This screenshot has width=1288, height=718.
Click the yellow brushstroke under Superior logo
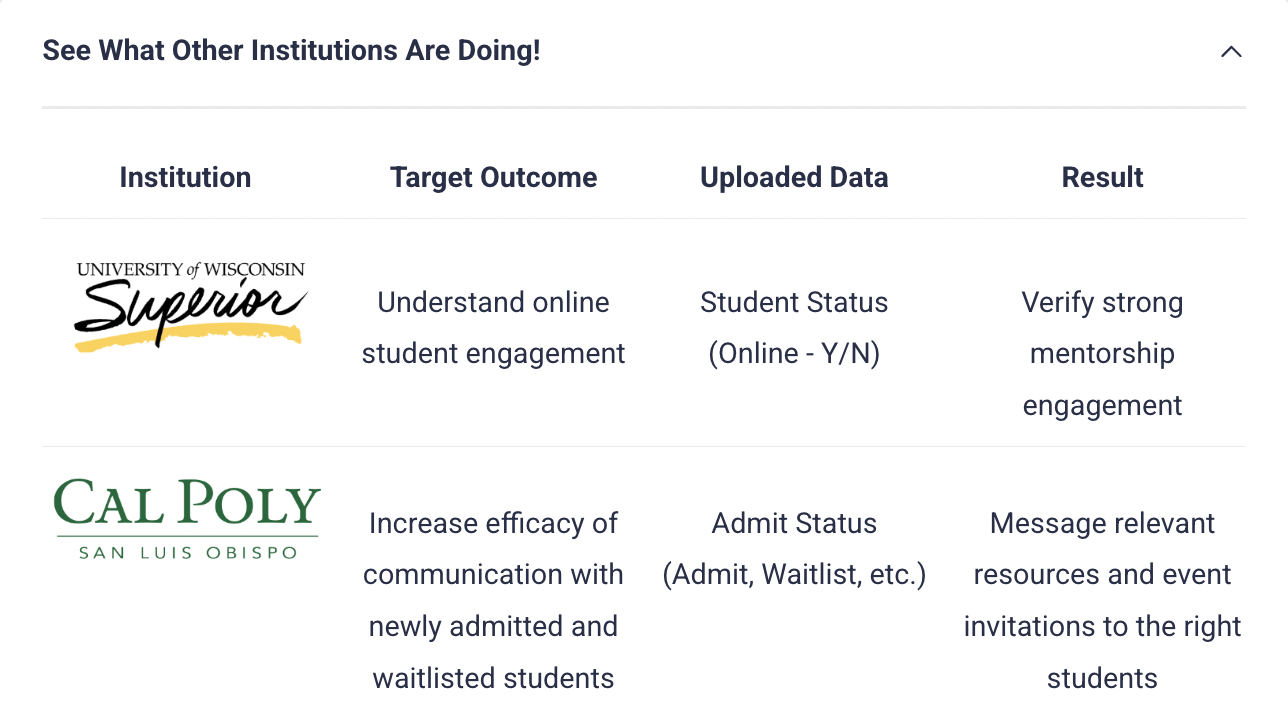[x=190, y=338]
